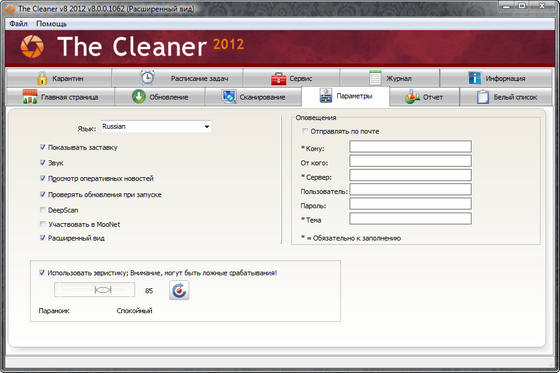Click the Сервер input field
The image size is (560, 373).
tap(410, 175)
